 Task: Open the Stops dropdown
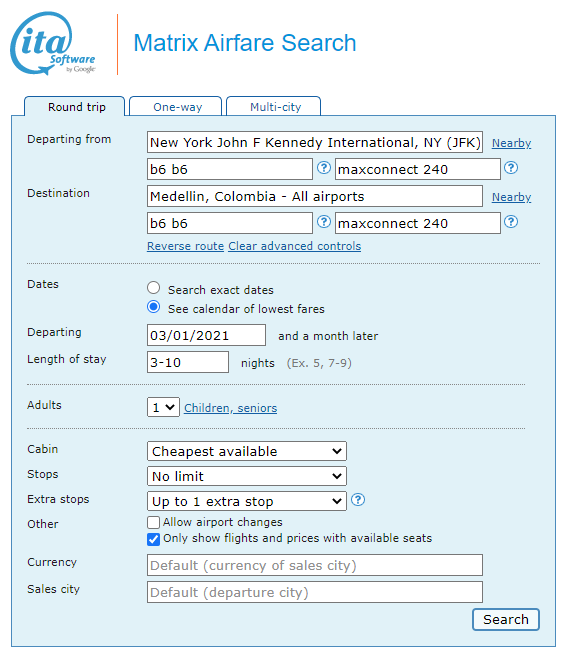click(x=247, y=476)
